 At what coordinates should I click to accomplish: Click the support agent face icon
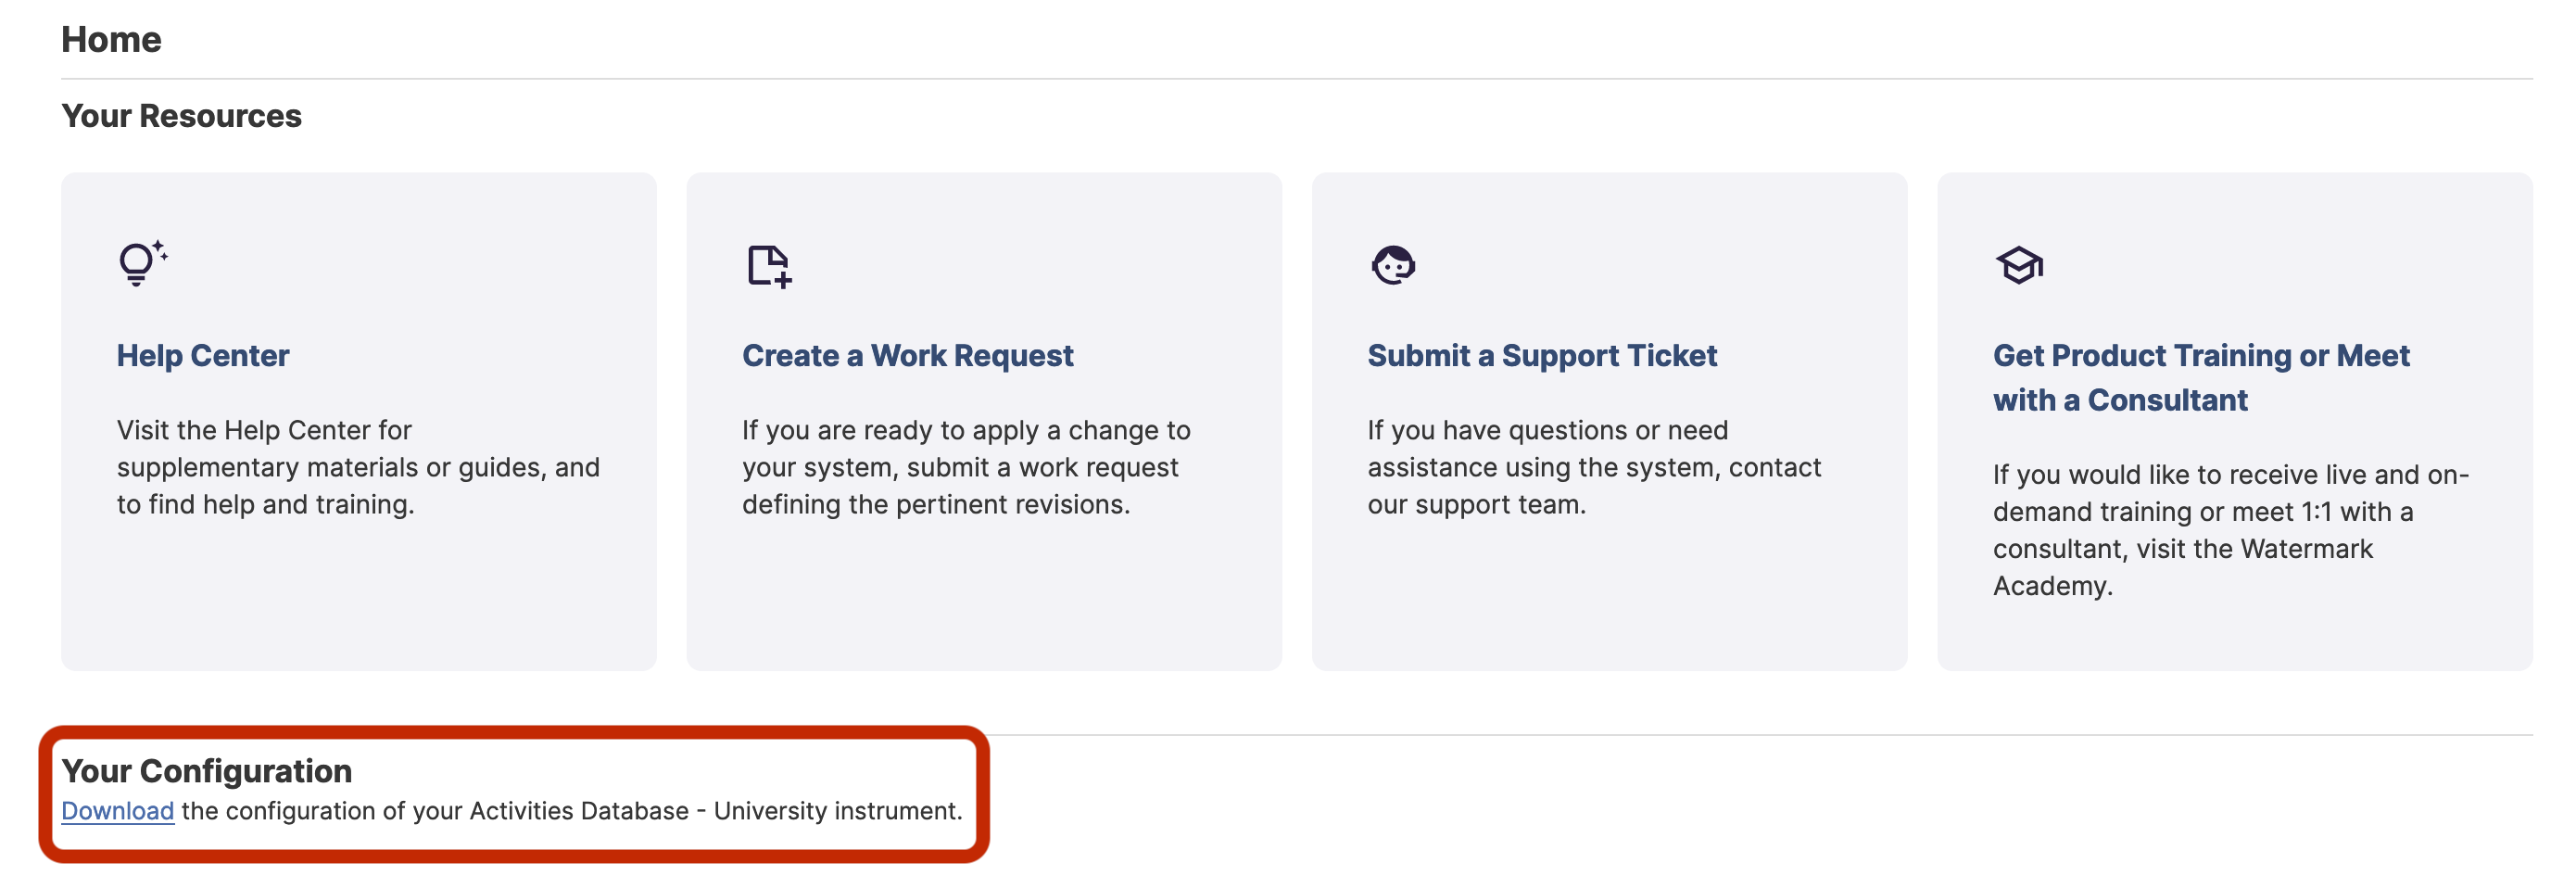[1393, 266]
